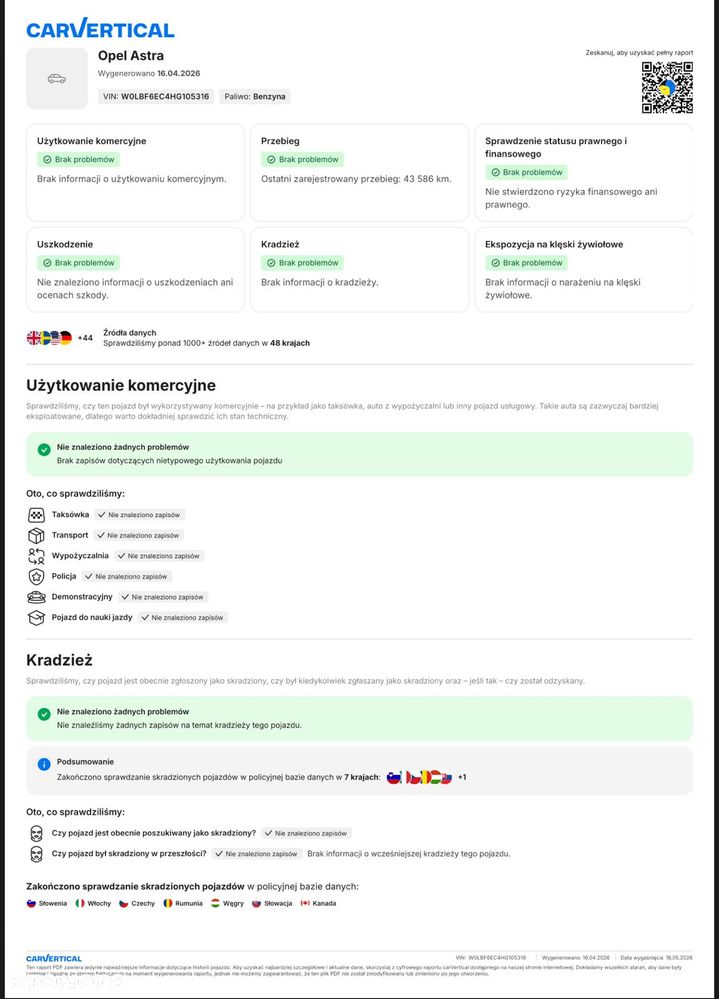Click the Policja badge icon

point(36,577)
